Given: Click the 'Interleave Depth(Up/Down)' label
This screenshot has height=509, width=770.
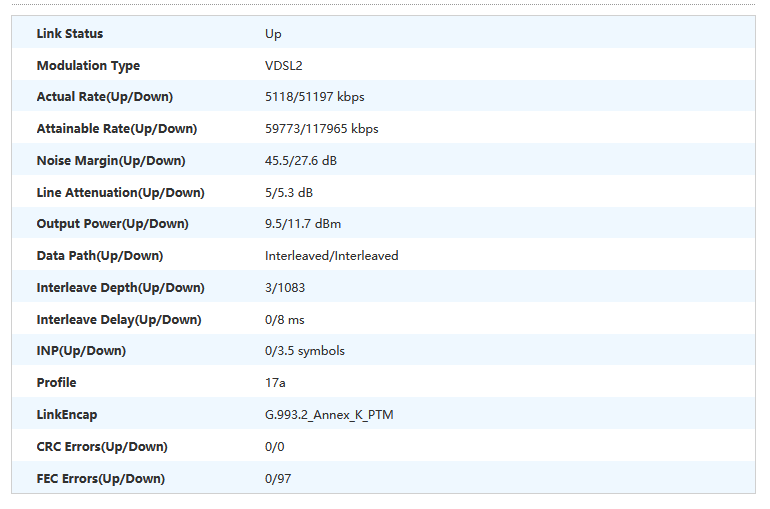Looking at the screenshot, I should (x=120, y=288).
